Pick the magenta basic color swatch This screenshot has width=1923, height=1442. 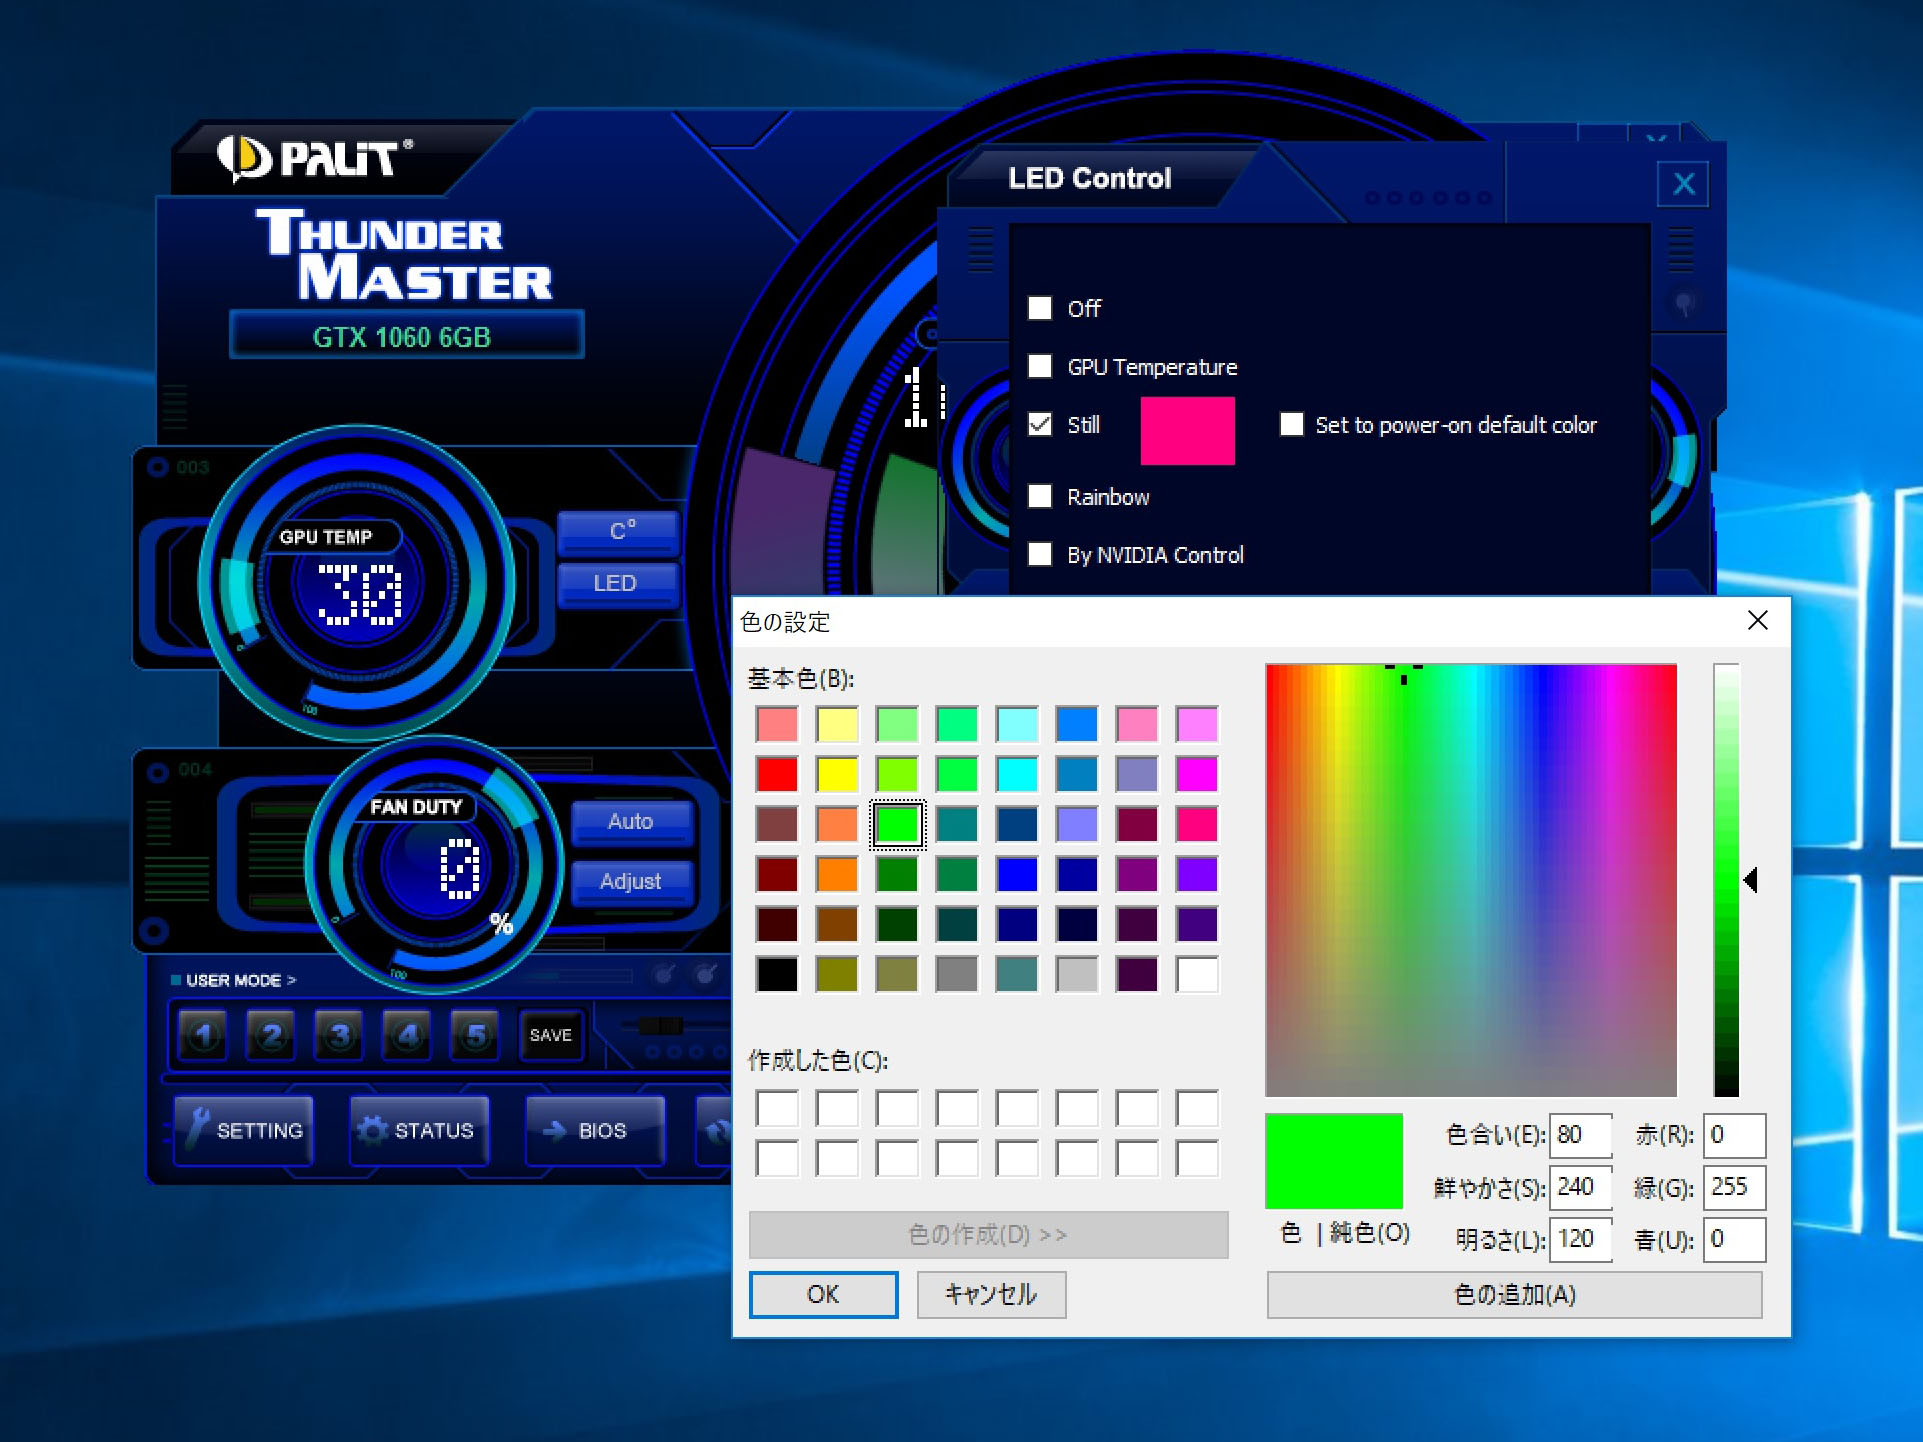[x=1197, y=774]
